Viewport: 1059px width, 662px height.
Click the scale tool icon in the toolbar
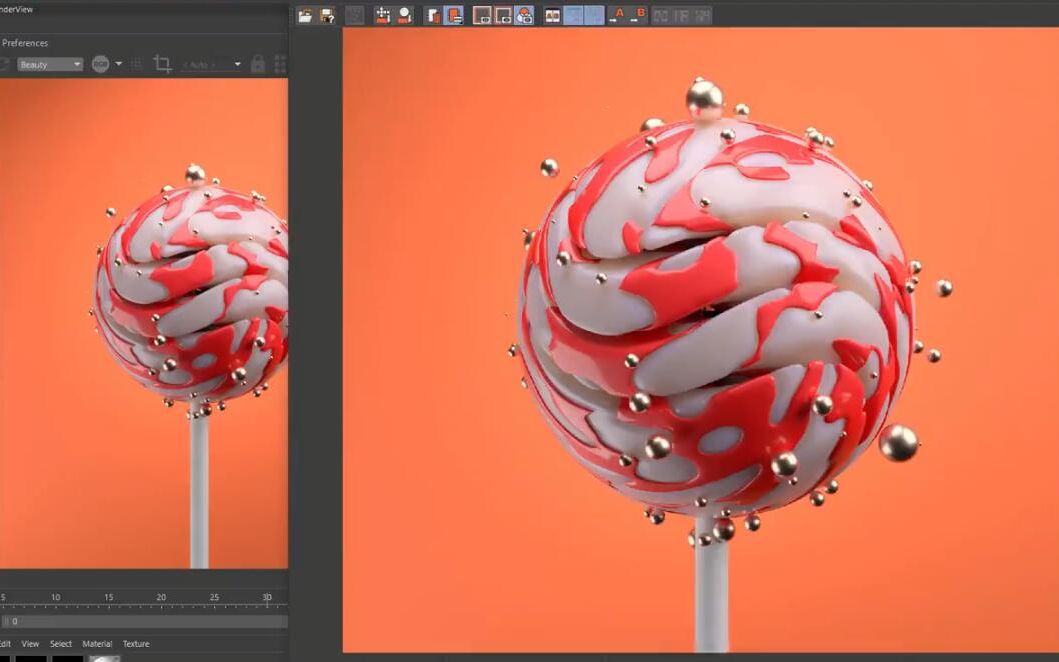(x=404, y=15)
